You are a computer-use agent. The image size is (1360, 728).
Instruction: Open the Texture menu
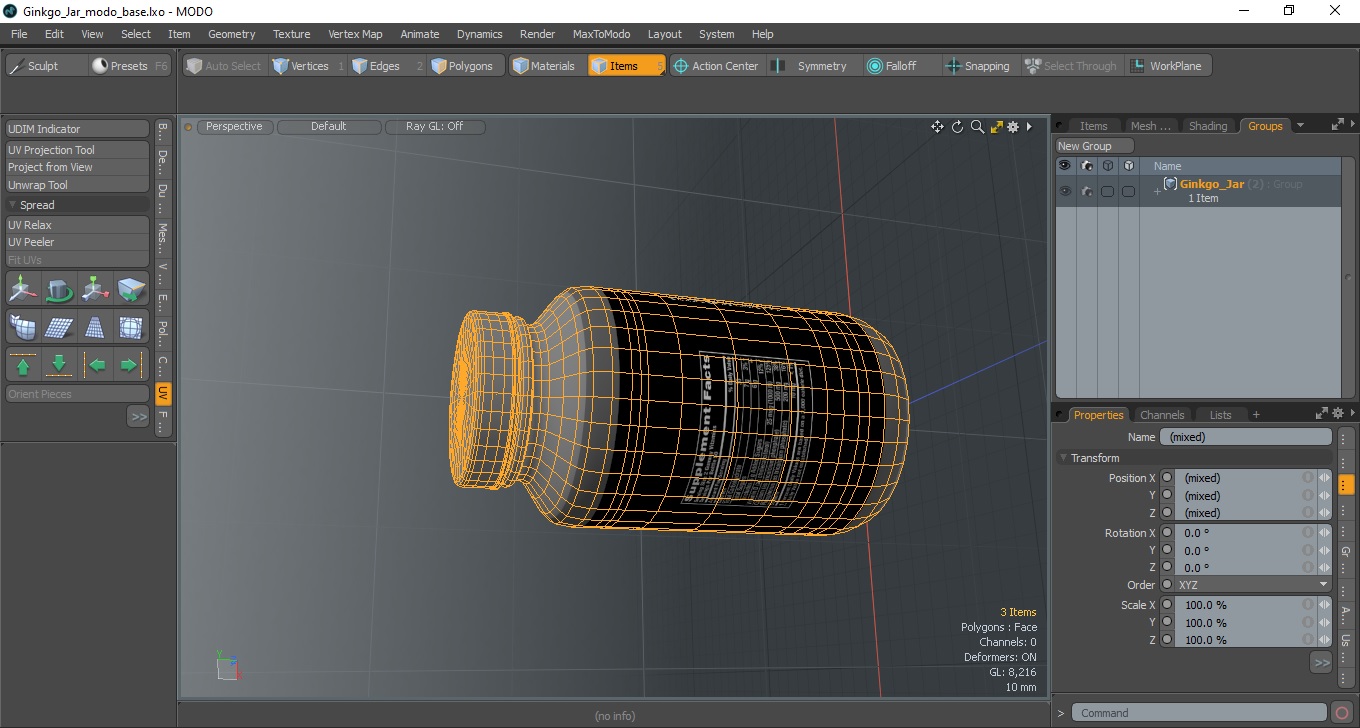(x=291, y=34)
